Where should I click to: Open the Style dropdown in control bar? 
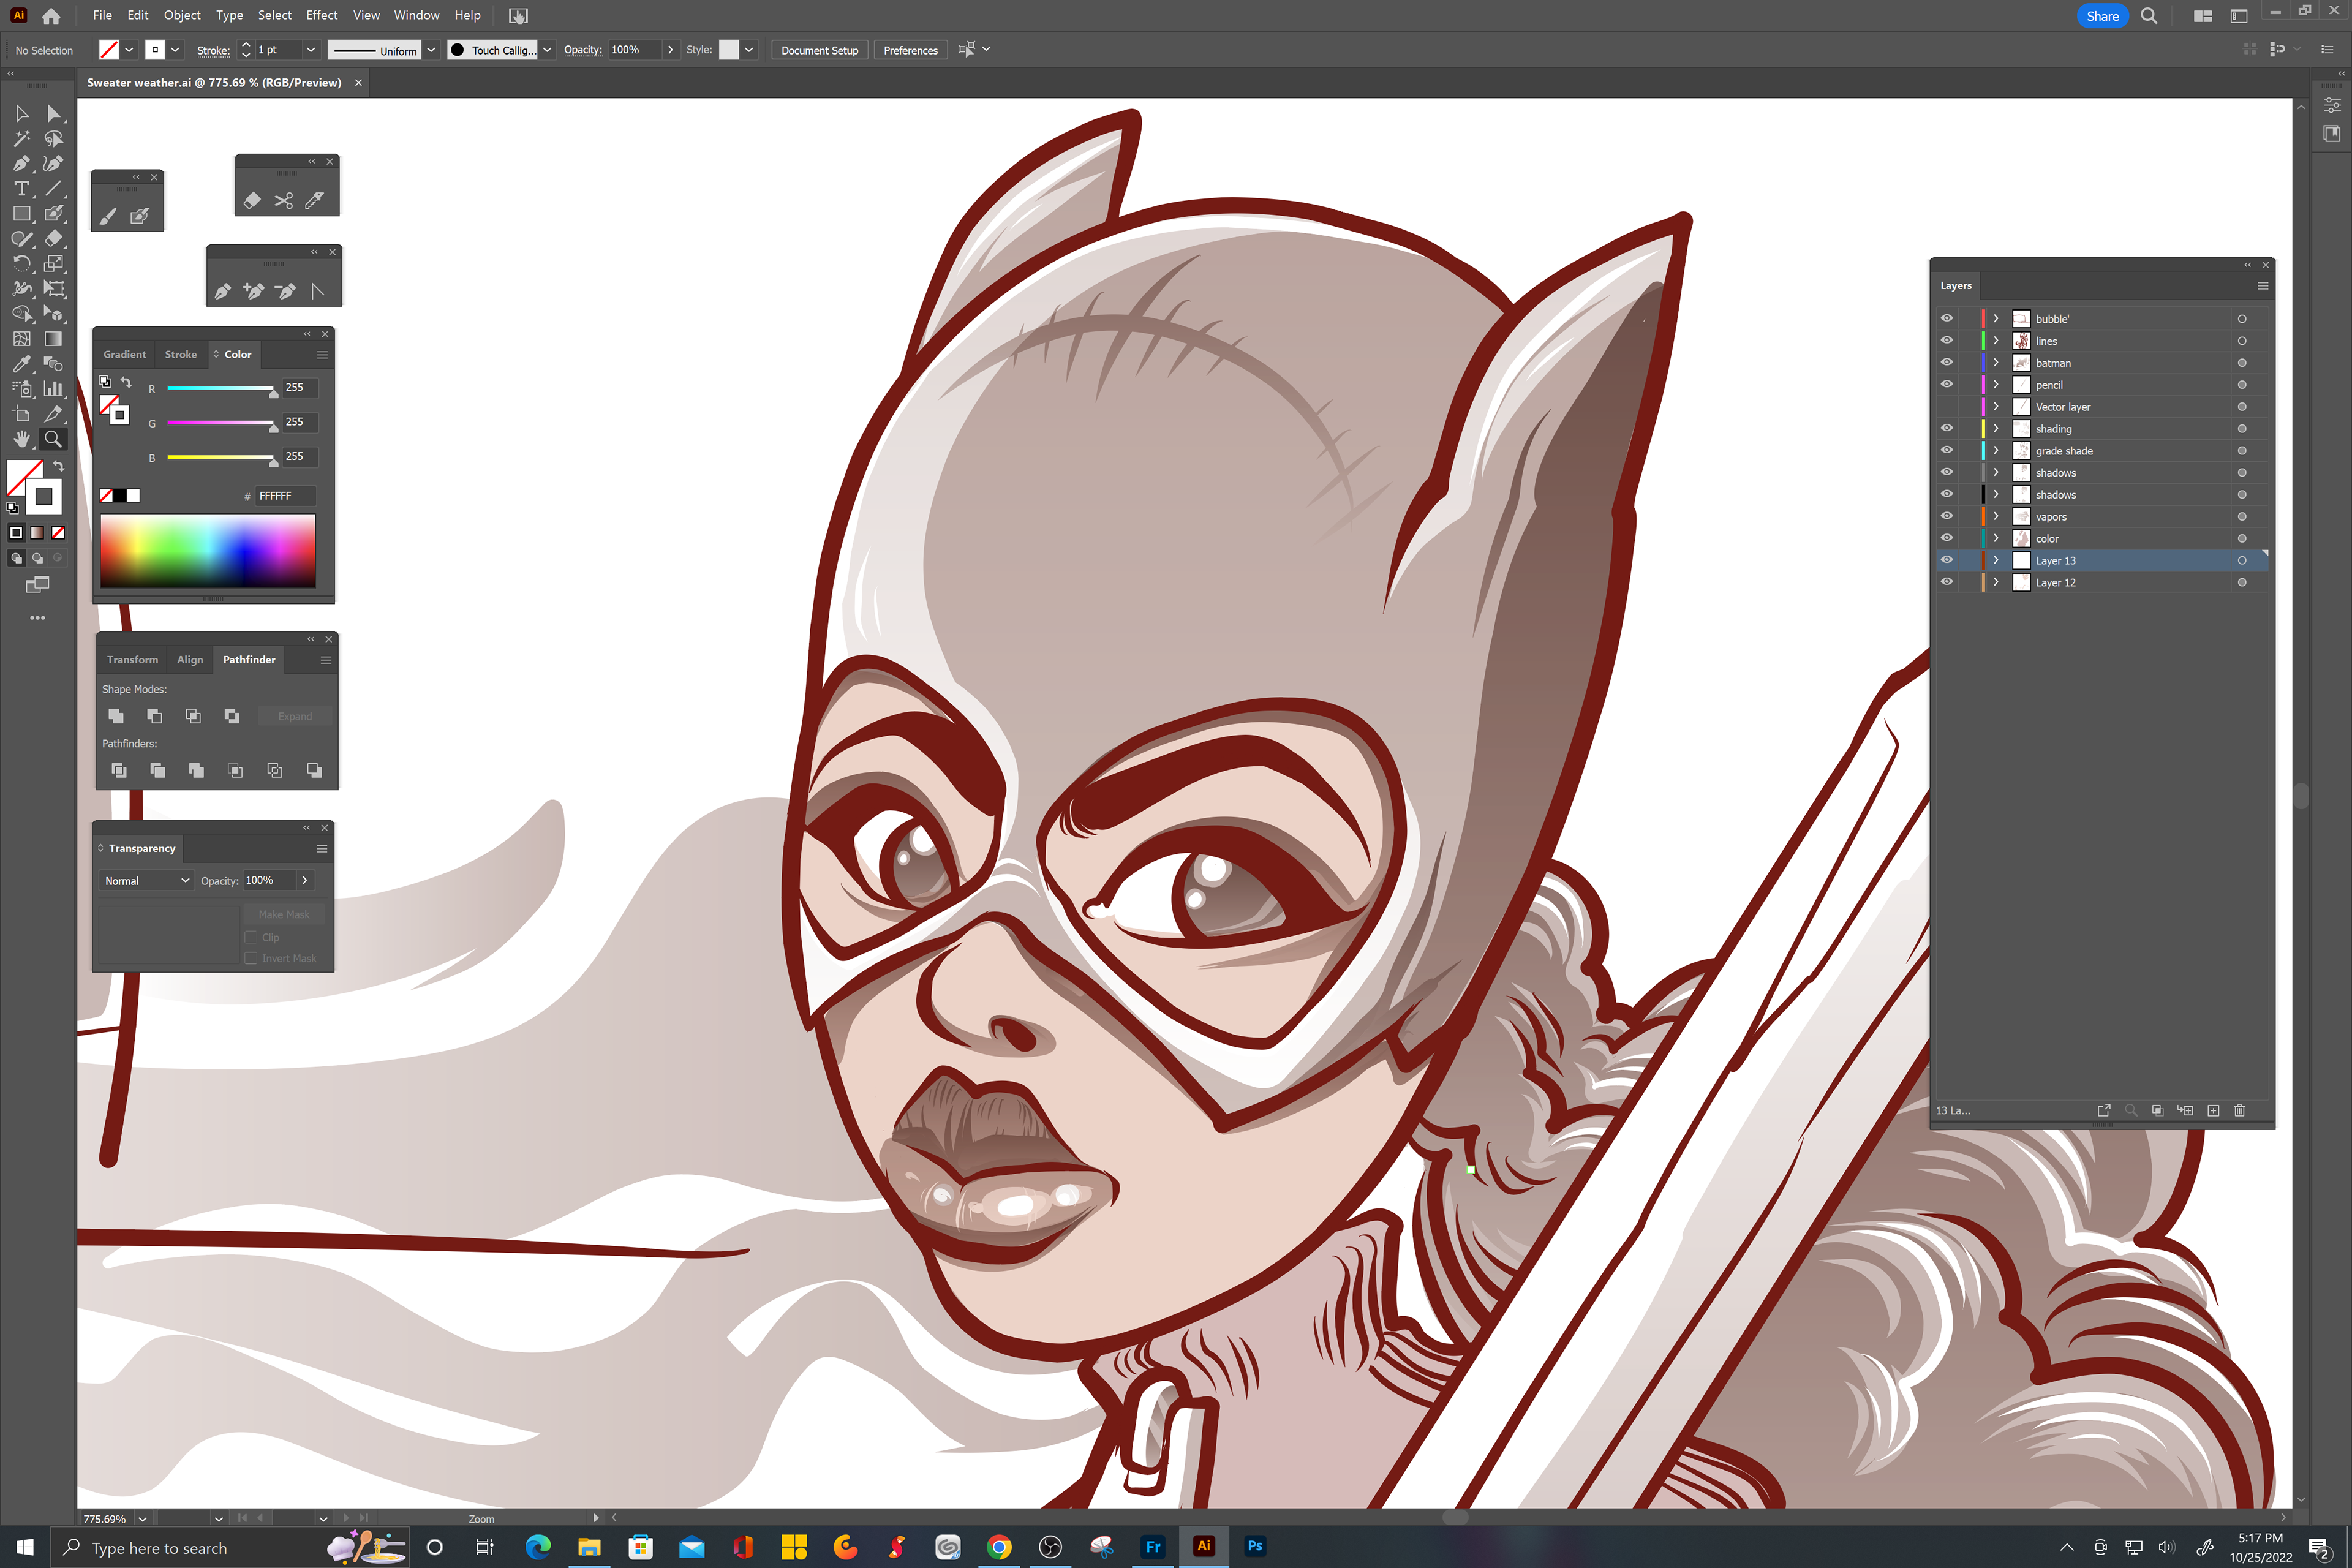(749, 50)
